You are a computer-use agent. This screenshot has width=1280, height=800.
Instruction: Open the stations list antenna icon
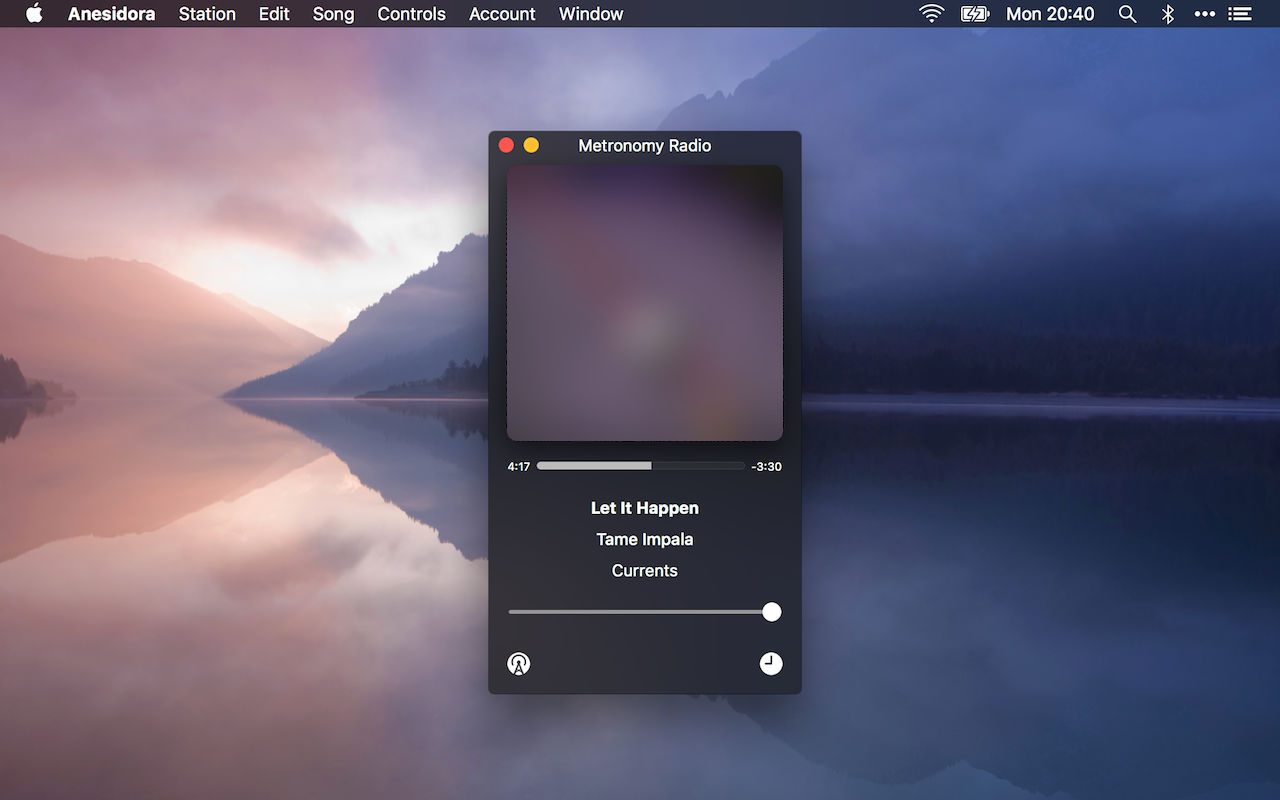click(518, 663)
